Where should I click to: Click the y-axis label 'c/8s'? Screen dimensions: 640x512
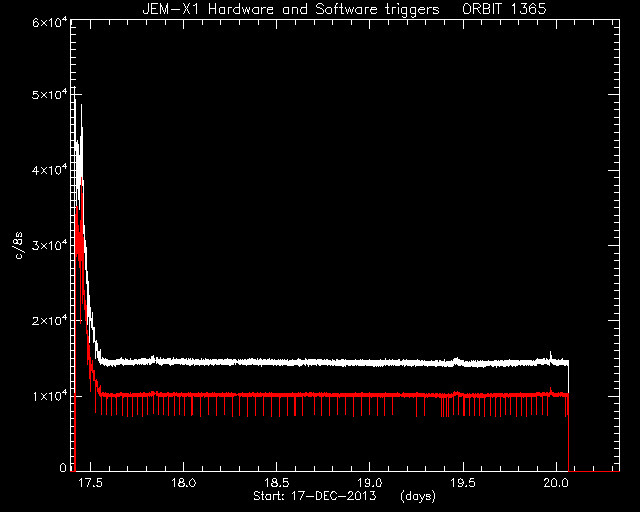[x=18, y=246]
